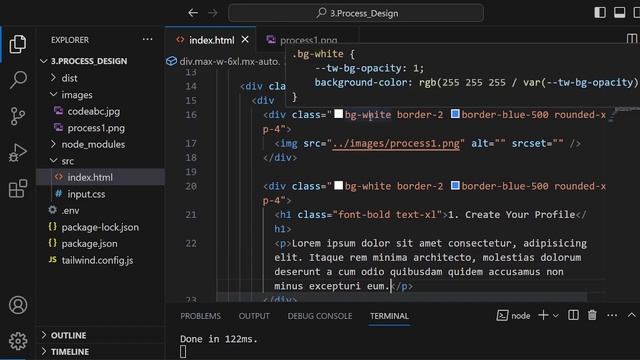This screenshot has width=640, height=360.
Task: Open the Manage gear icon
Action: coord(18,341)
